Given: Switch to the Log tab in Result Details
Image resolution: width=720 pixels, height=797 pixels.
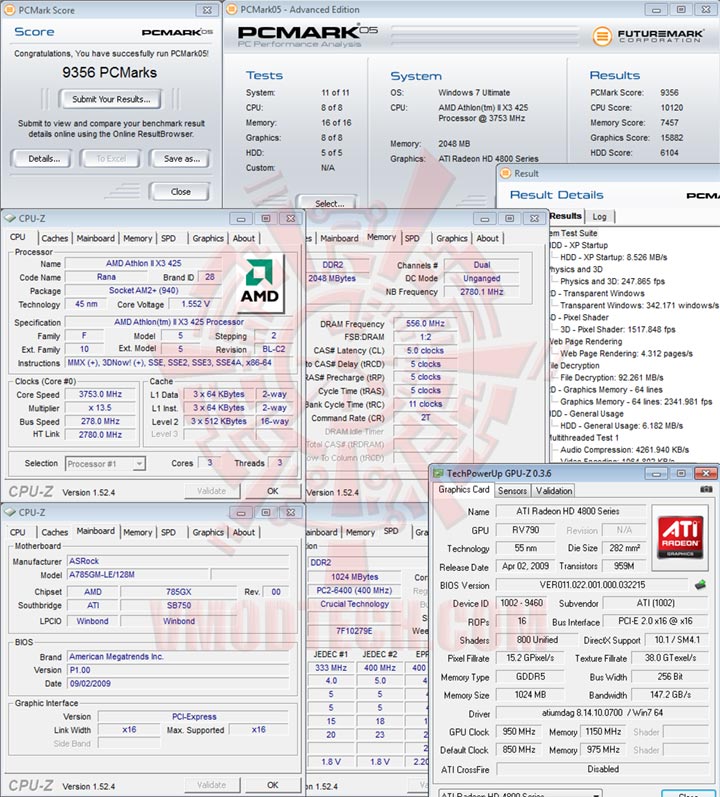Looking at the screenshot, I should pos(600,217).
